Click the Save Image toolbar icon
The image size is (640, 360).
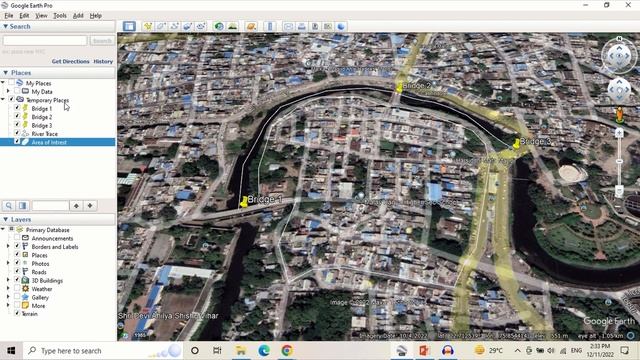(x=315, y=27)
